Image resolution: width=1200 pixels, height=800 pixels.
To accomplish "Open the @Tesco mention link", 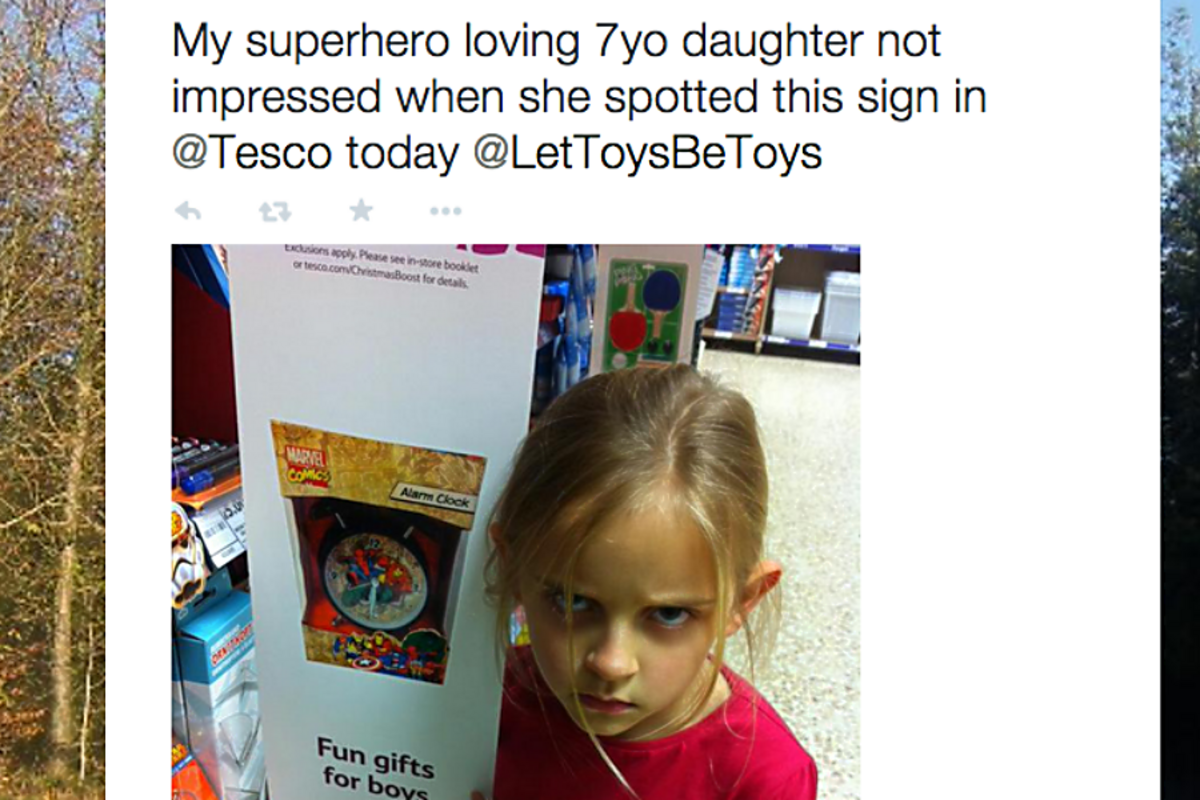I will 254,153.
